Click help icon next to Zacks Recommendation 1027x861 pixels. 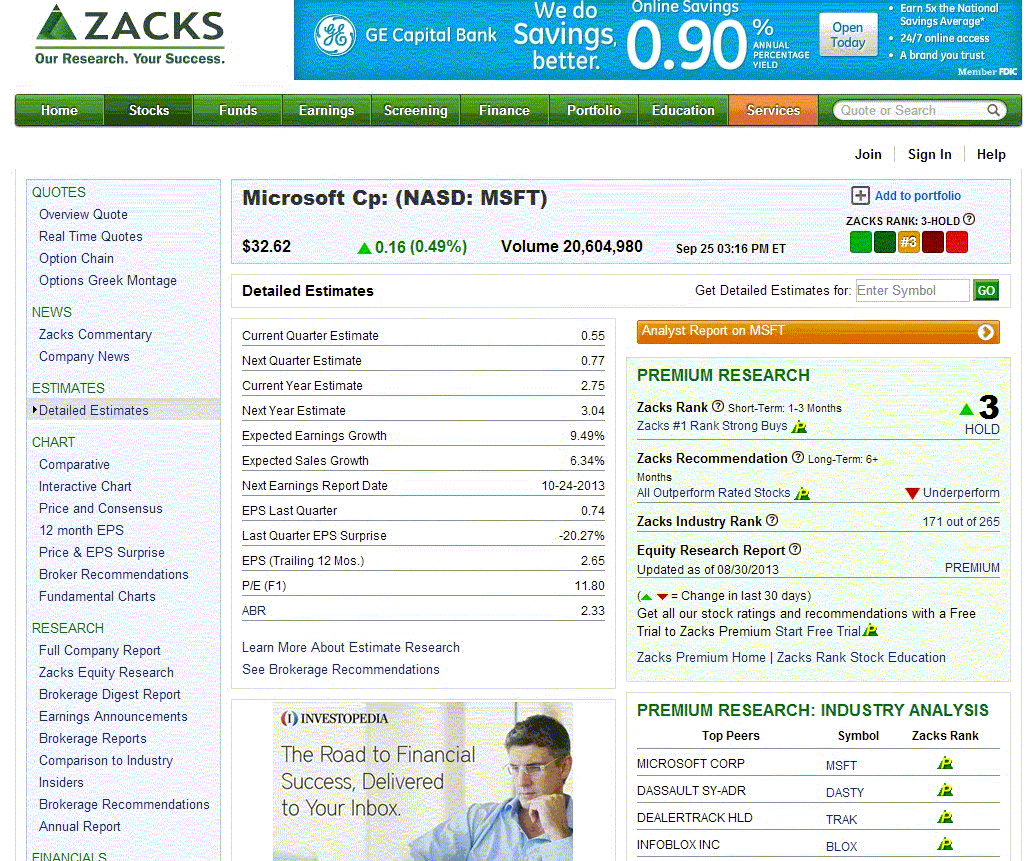797,458
